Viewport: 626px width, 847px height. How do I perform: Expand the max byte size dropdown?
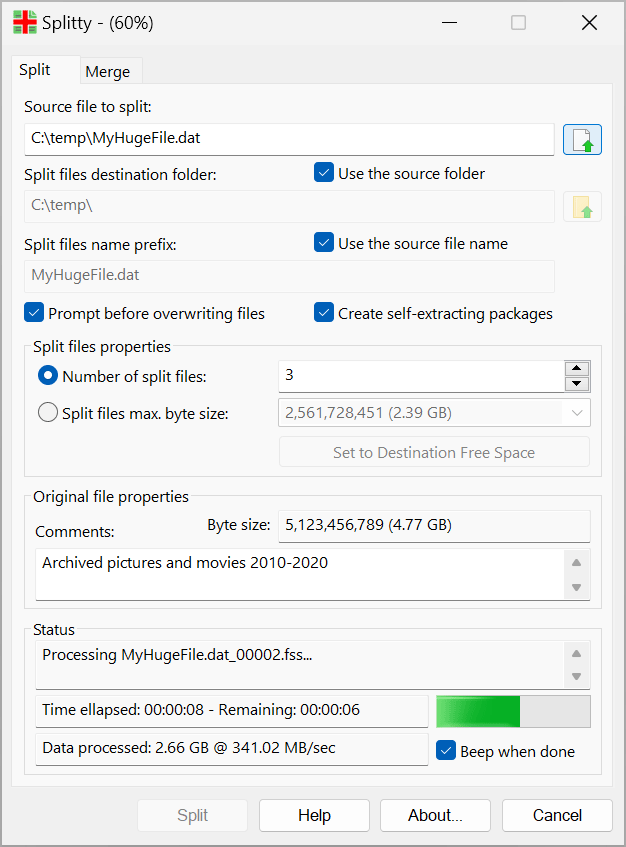coord(576,413)
